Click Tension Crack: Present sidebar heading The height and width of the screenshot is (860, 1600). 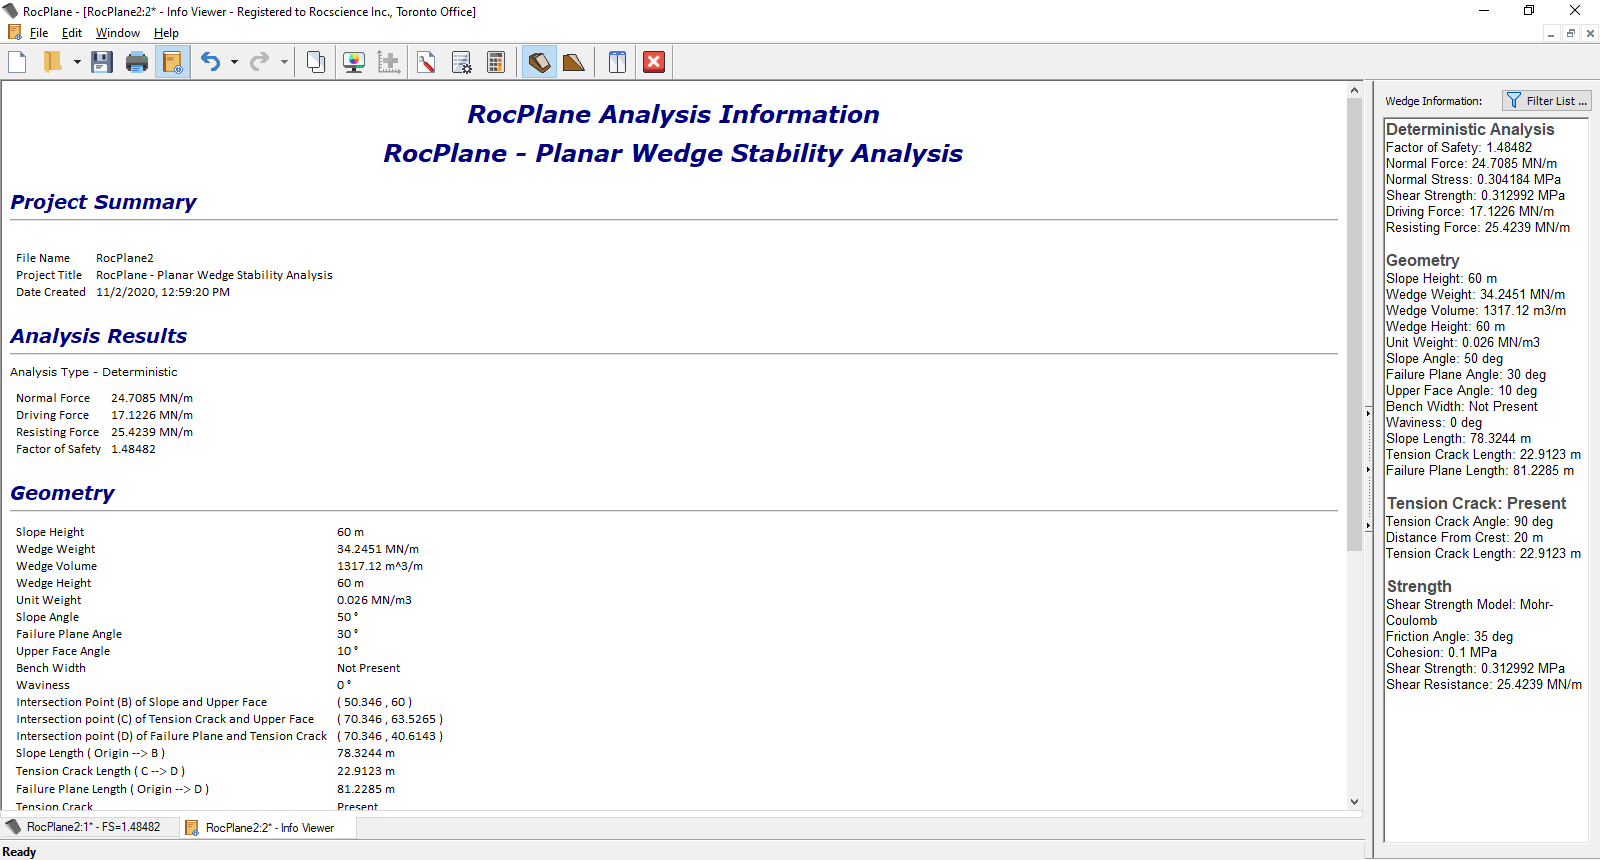1476,503
